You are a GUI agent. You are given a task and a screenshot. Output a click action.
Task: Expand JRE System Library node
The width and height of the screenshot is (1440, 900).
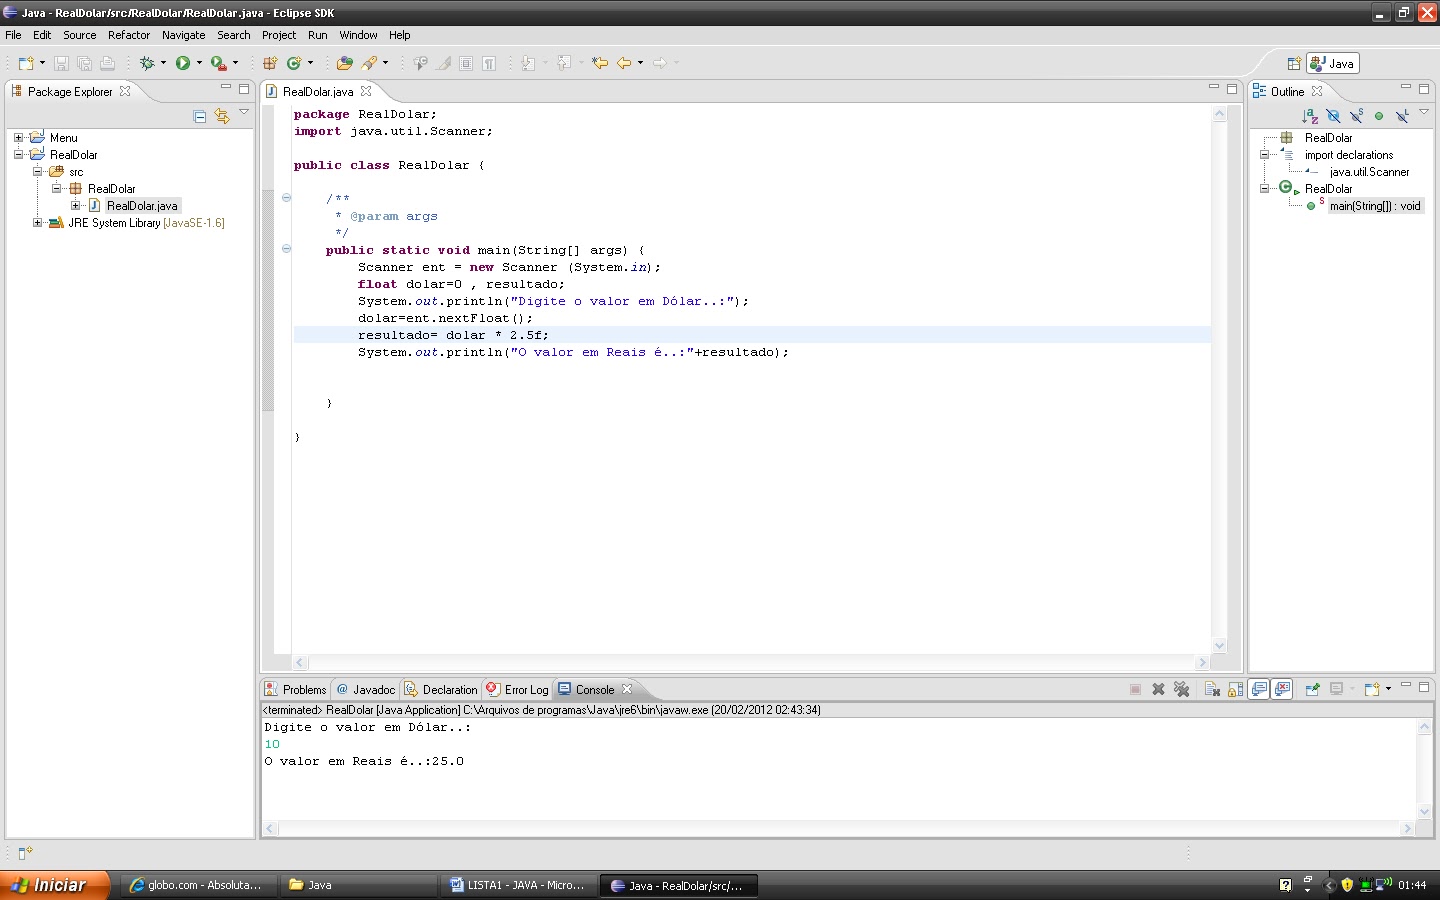coord(37,223)
